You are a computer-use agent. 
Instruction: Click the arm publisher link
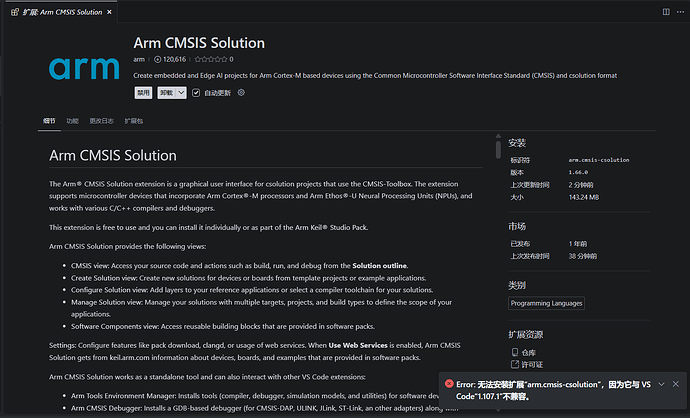tap(139, 59)
